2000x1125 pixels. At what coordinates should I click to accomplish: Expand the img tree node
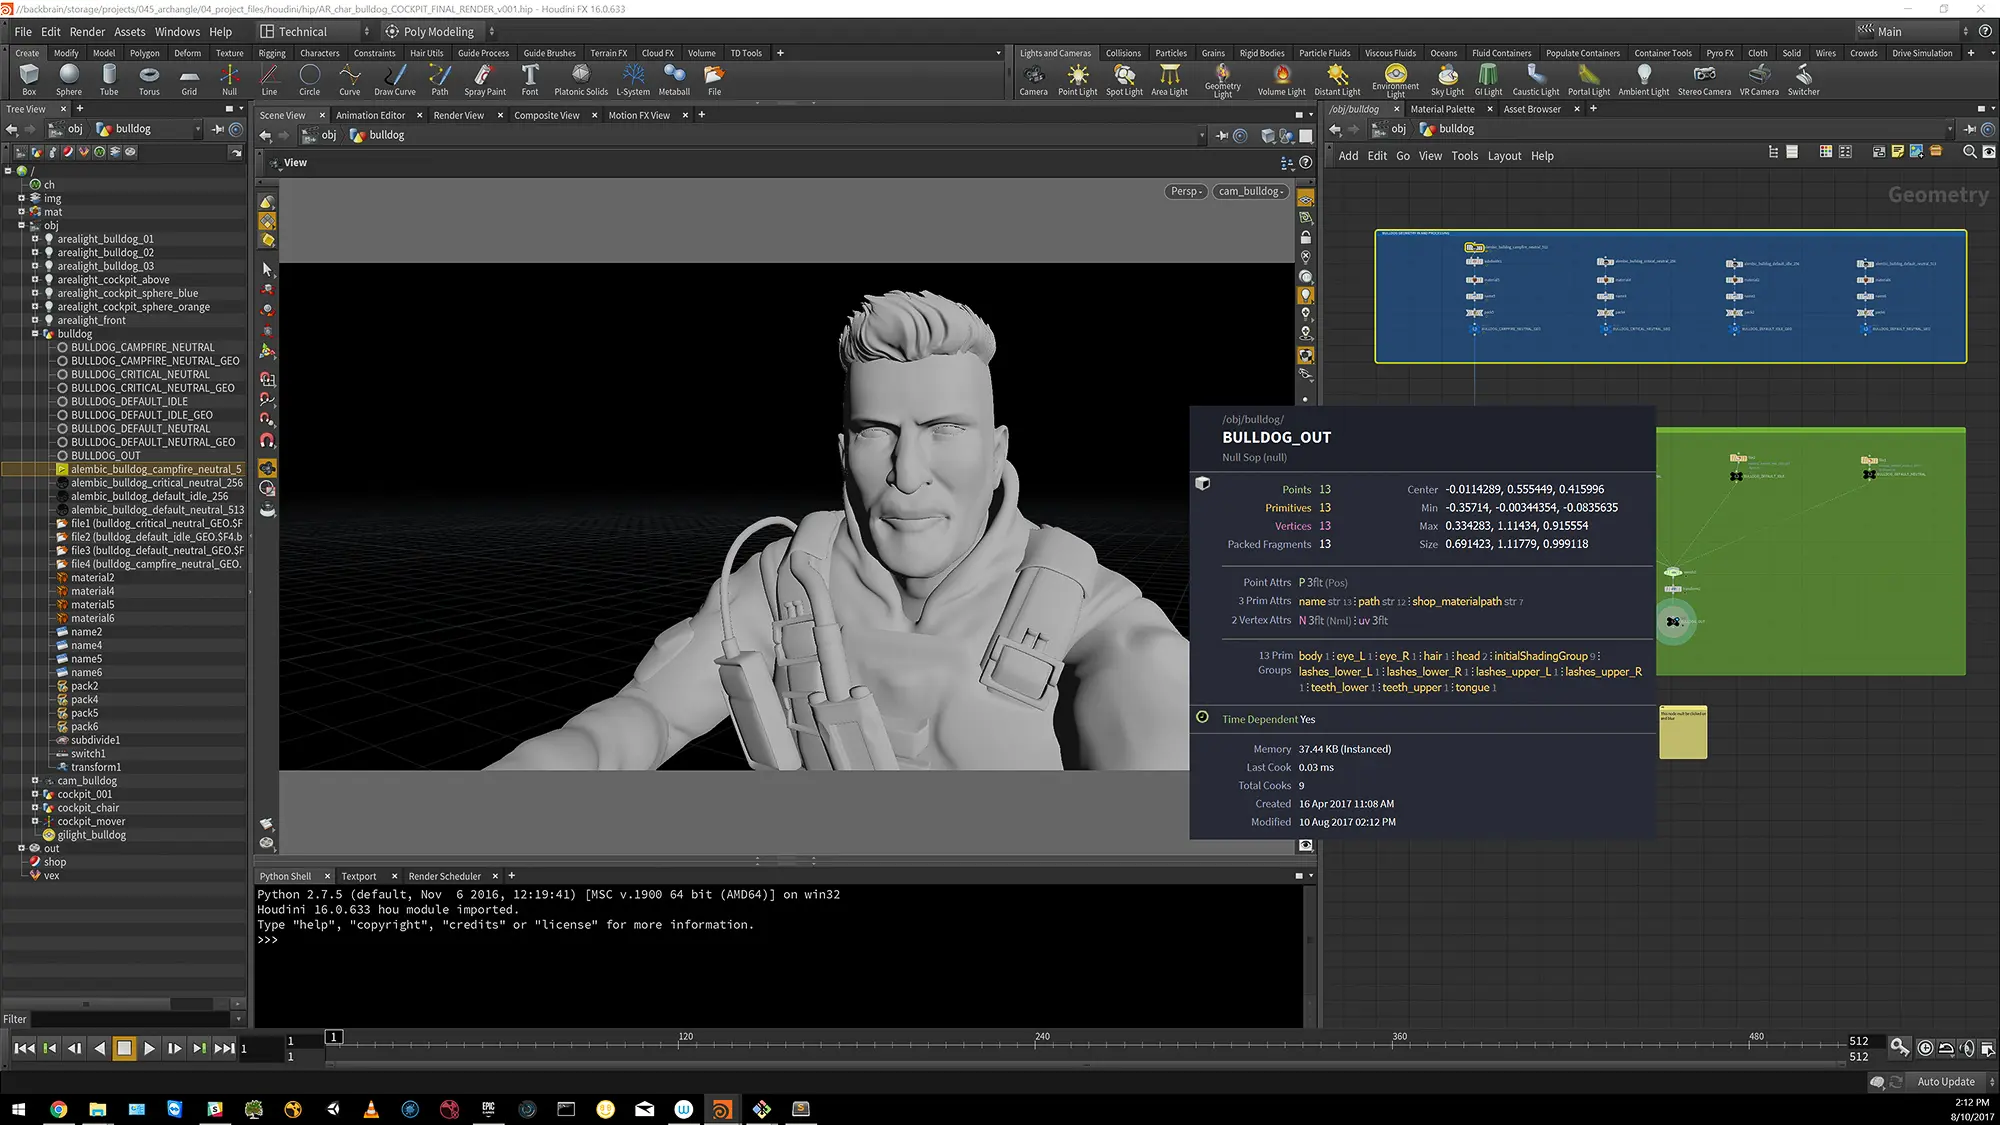(21, 198)
